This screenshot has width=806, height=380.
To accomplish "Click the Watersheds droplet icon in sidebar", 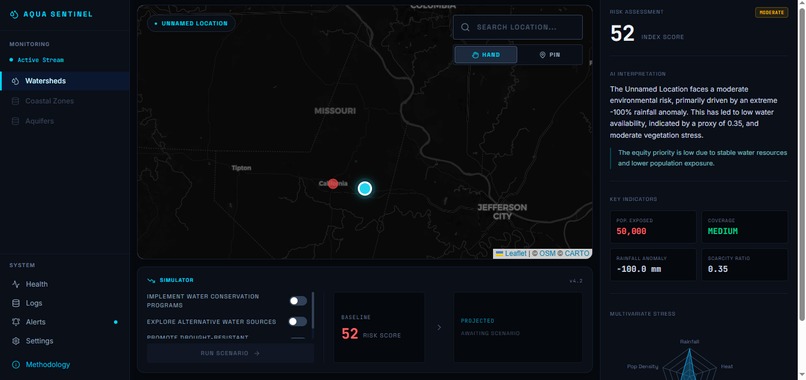I will [x=15, y=81].
